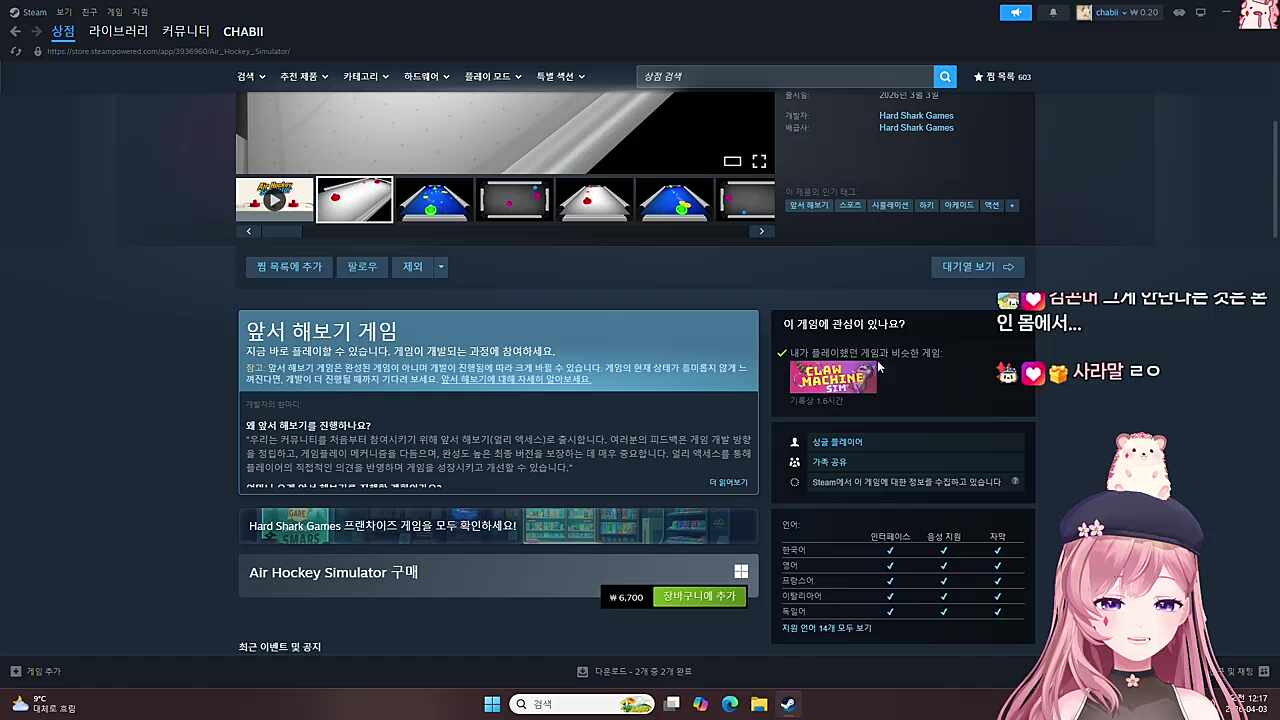
Task: Expand the 하드웨어 dropdown
Action: point(427,76)
